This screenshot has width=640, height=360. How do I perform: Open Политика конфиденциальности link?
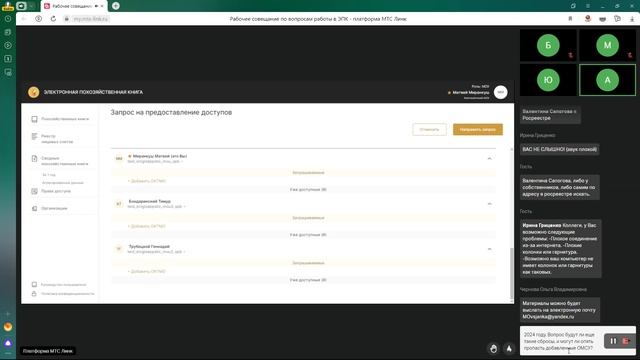click(x=68, y=293)
